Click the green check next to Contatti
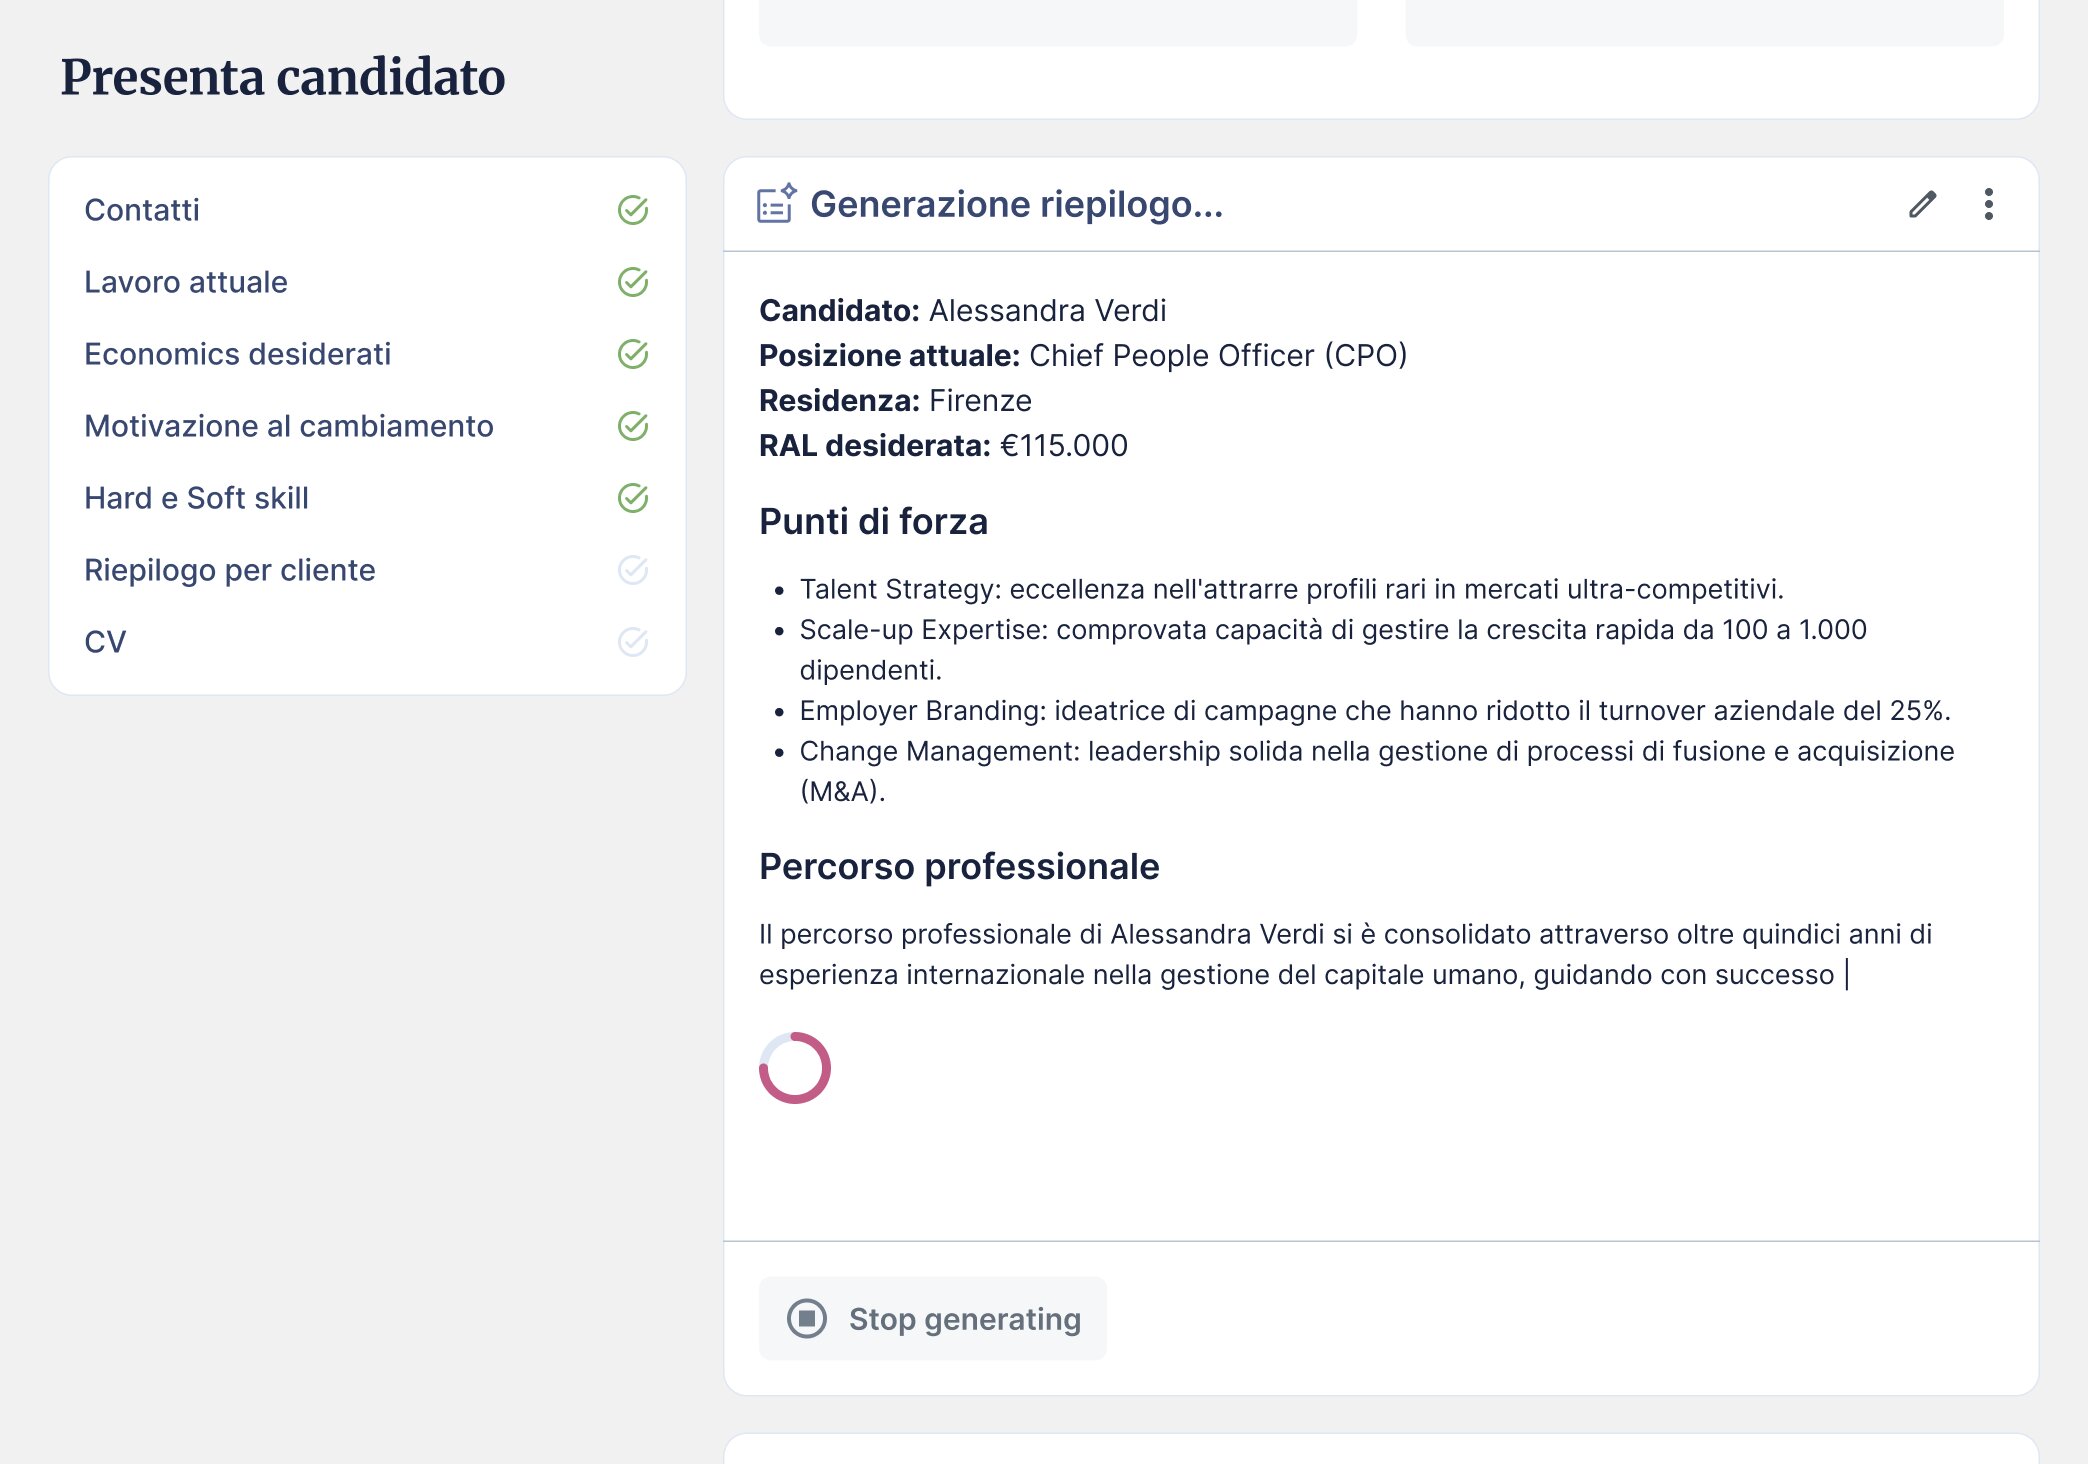This screenshot has height=1464, width=2088. click(633, 210)
